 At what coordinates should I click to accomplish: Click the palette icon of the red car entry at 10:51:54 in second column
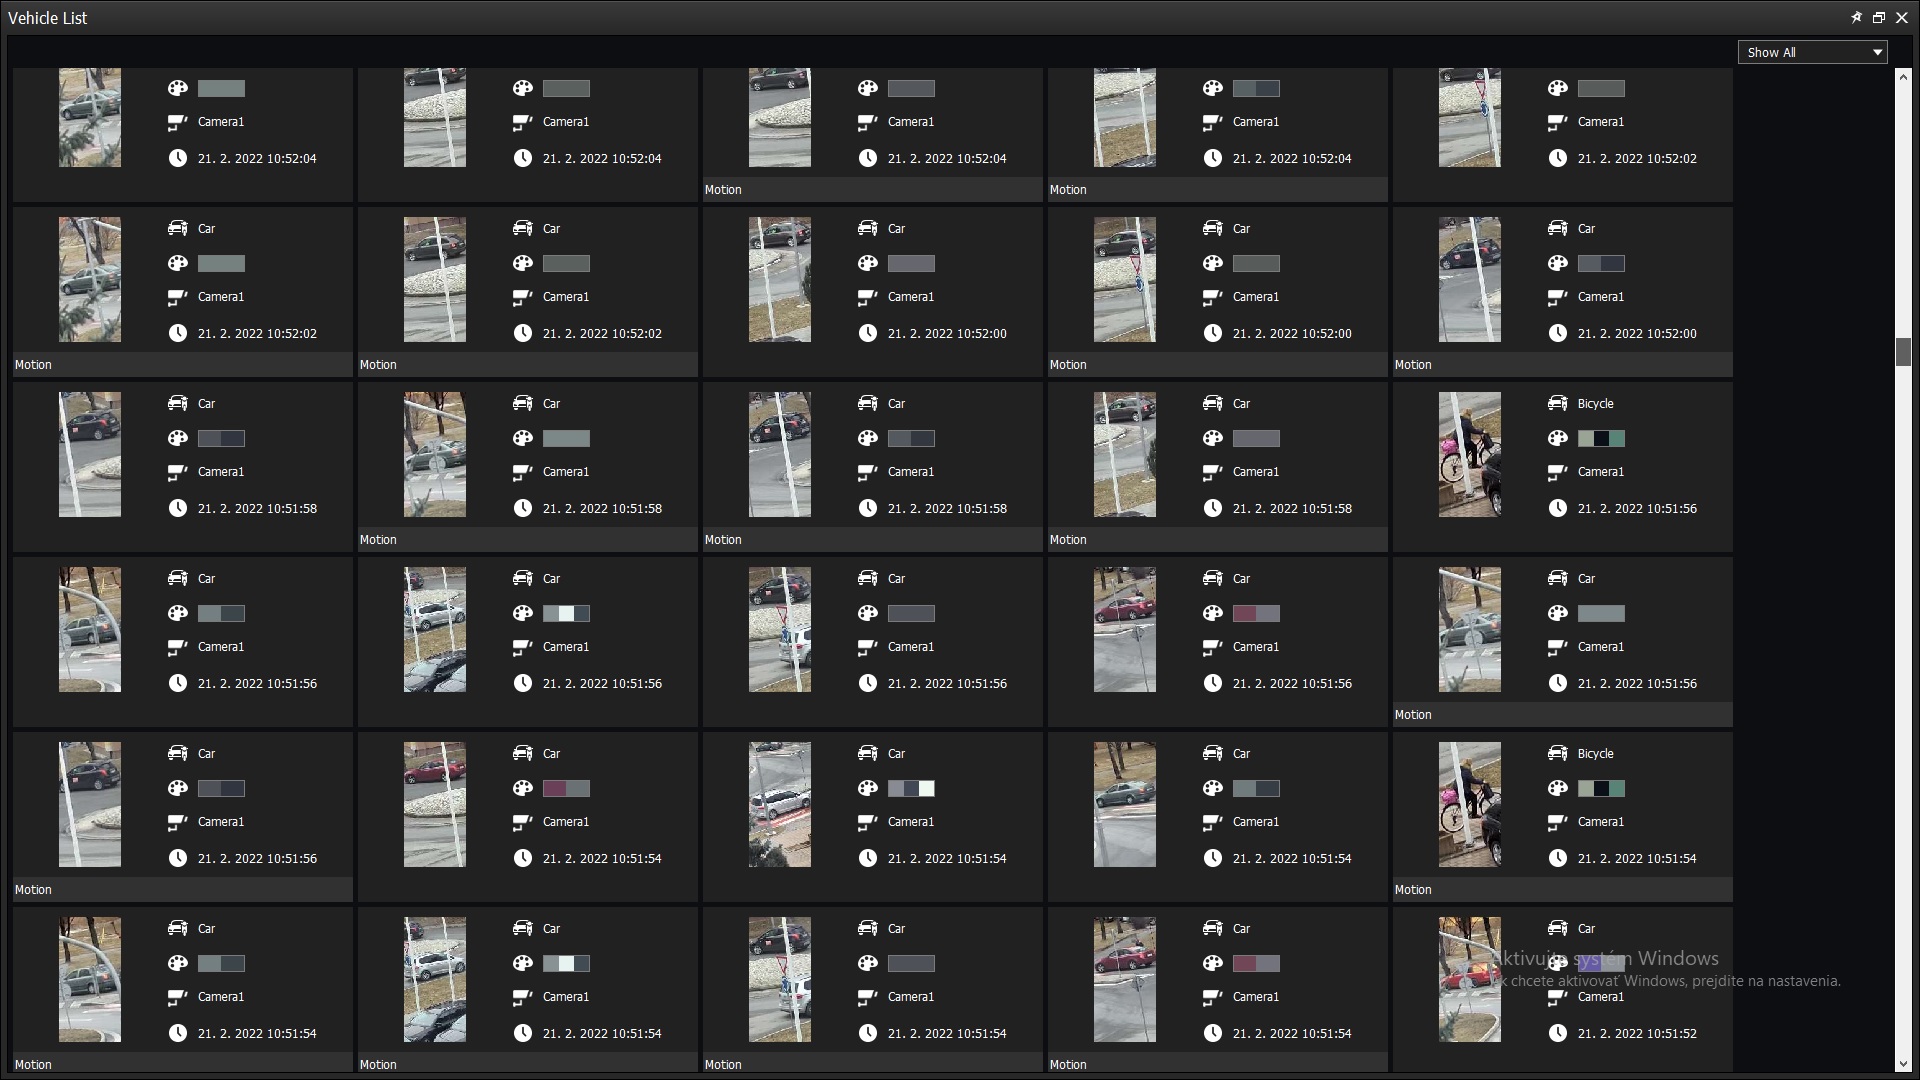click(x=522, y=788)
